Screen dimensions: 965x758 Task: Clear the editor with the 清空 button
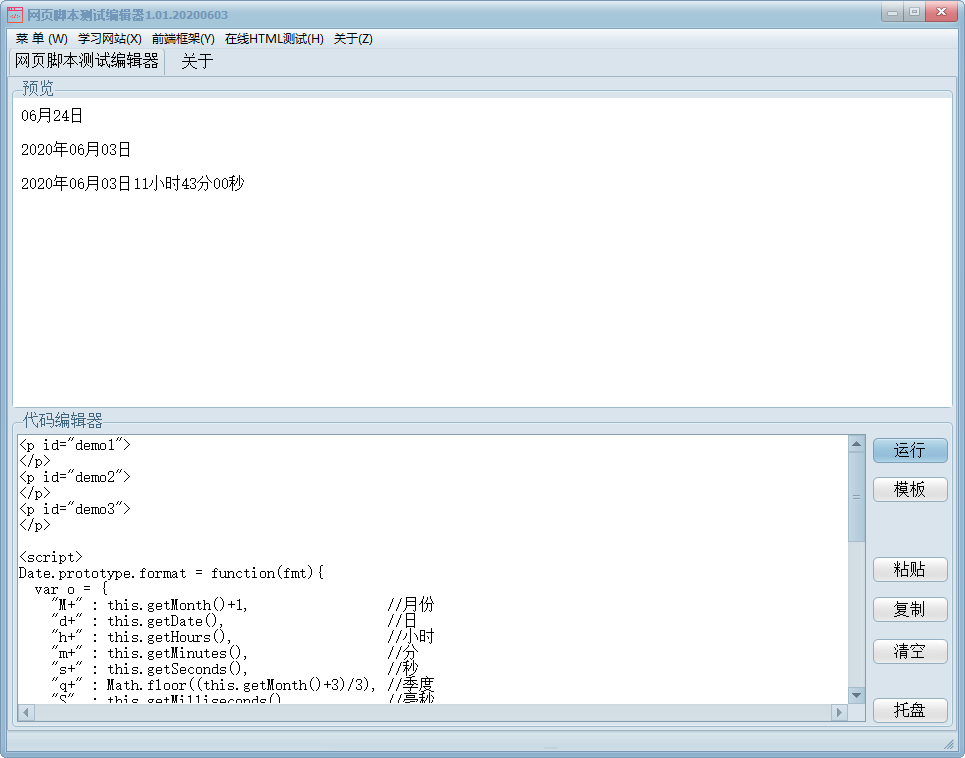tap(909, 652)
